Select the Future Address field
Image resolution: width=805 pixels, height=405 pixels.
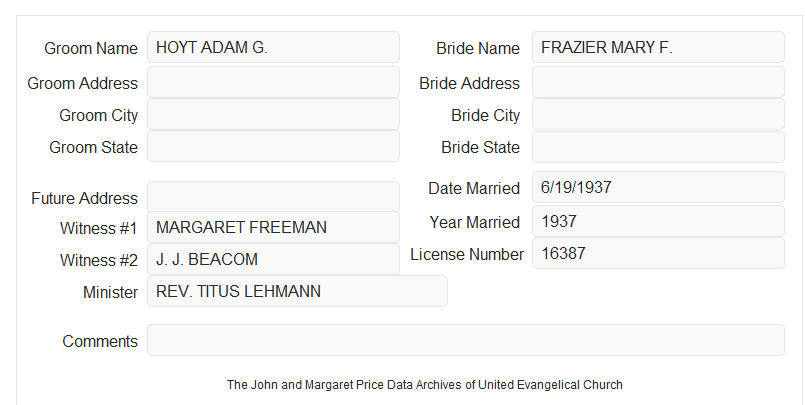coord(273,197)
